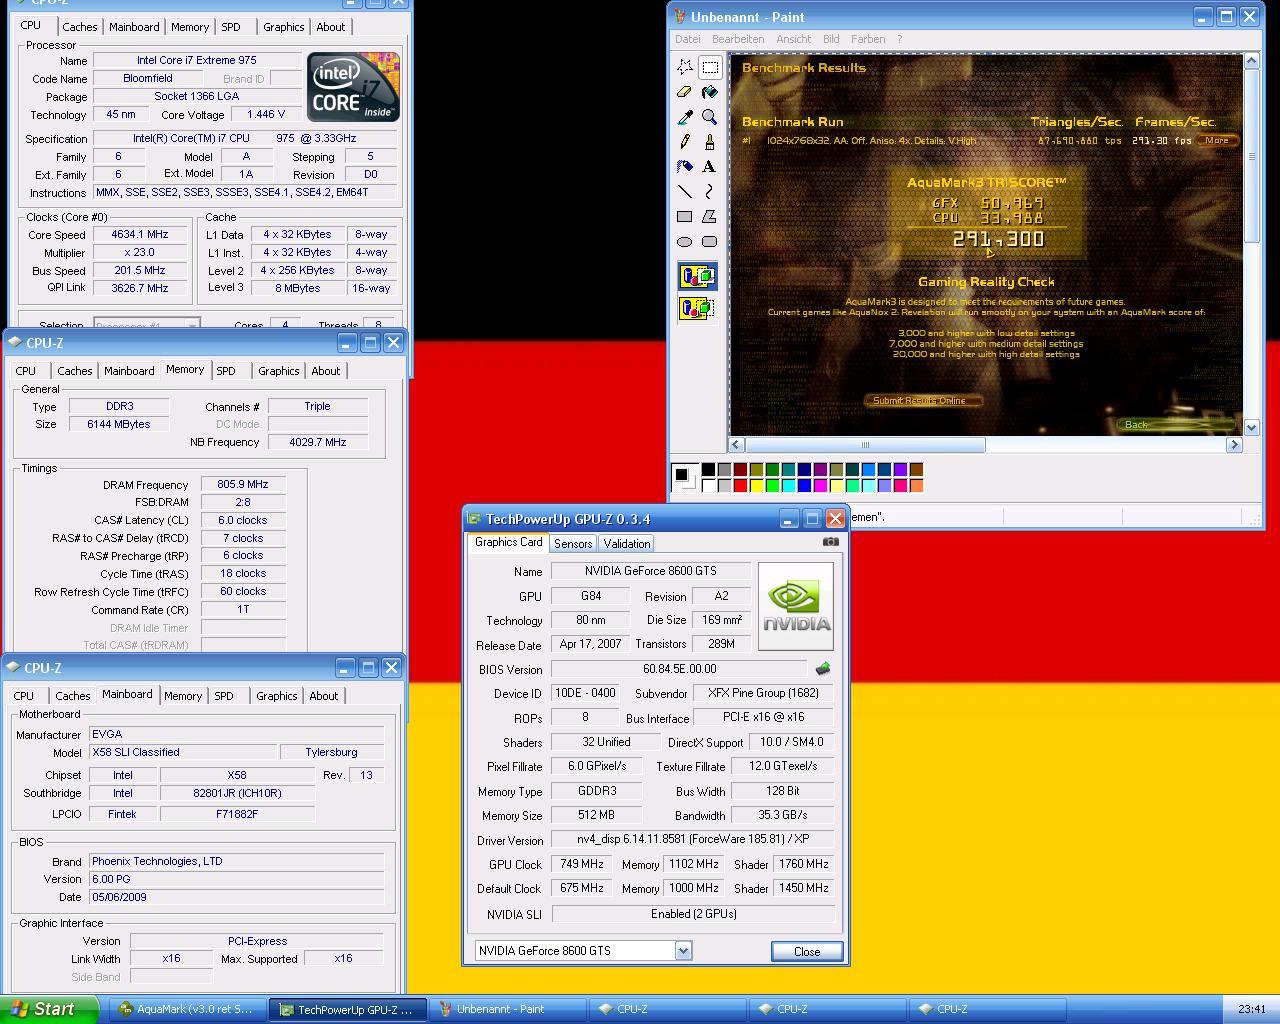Pick the red color swatch in Paint palette
The image size is (1280, 1024).
point(740,486)
